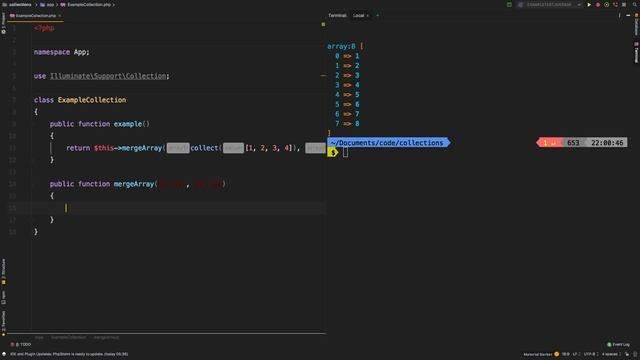Open the Terminal tool window button on right edge
640x360 pixels.
click(x=636, y=53)
